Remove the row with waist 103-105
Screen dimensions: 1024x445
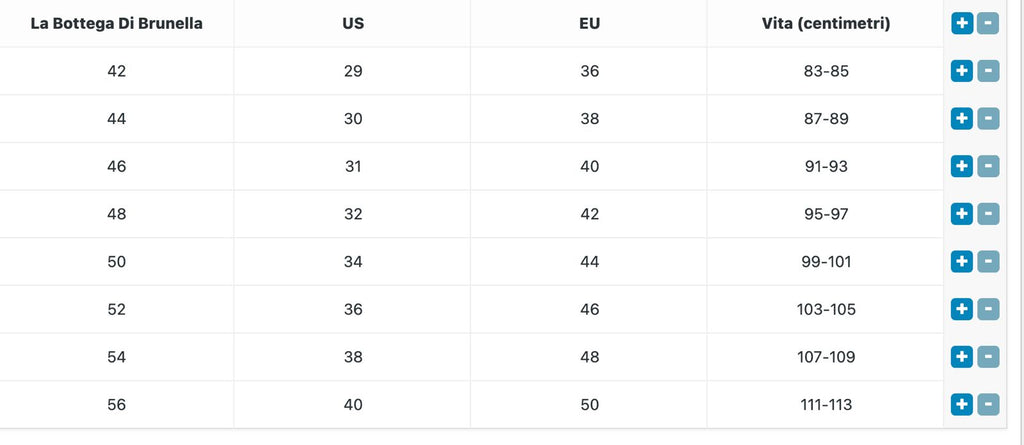pos(987,309)
